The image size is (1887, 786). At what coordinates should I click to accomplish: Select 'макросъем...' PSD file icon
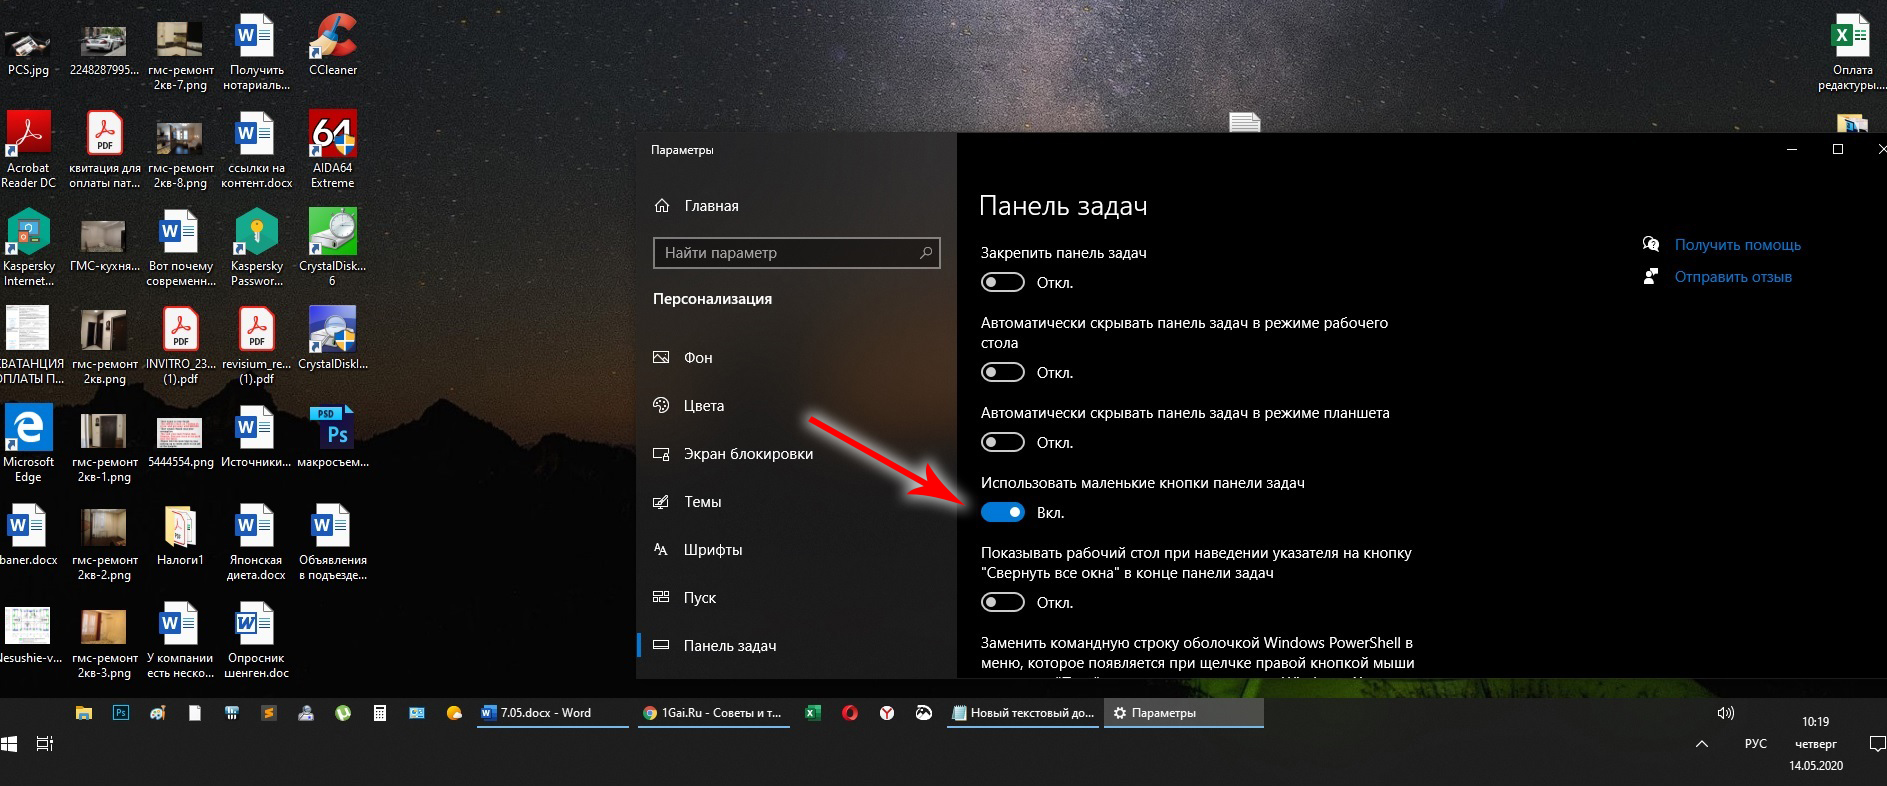pos(333,438)
